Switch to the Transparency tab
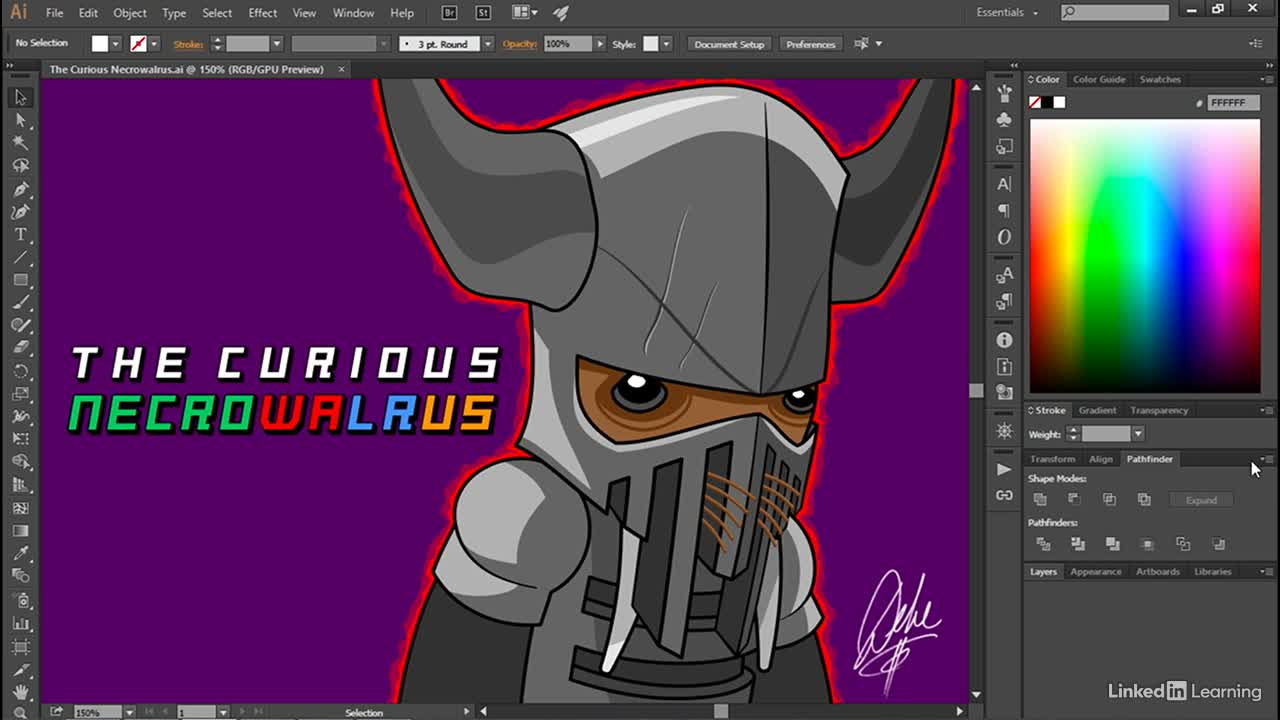The image size is (1280, 720). click(1159, 410)
